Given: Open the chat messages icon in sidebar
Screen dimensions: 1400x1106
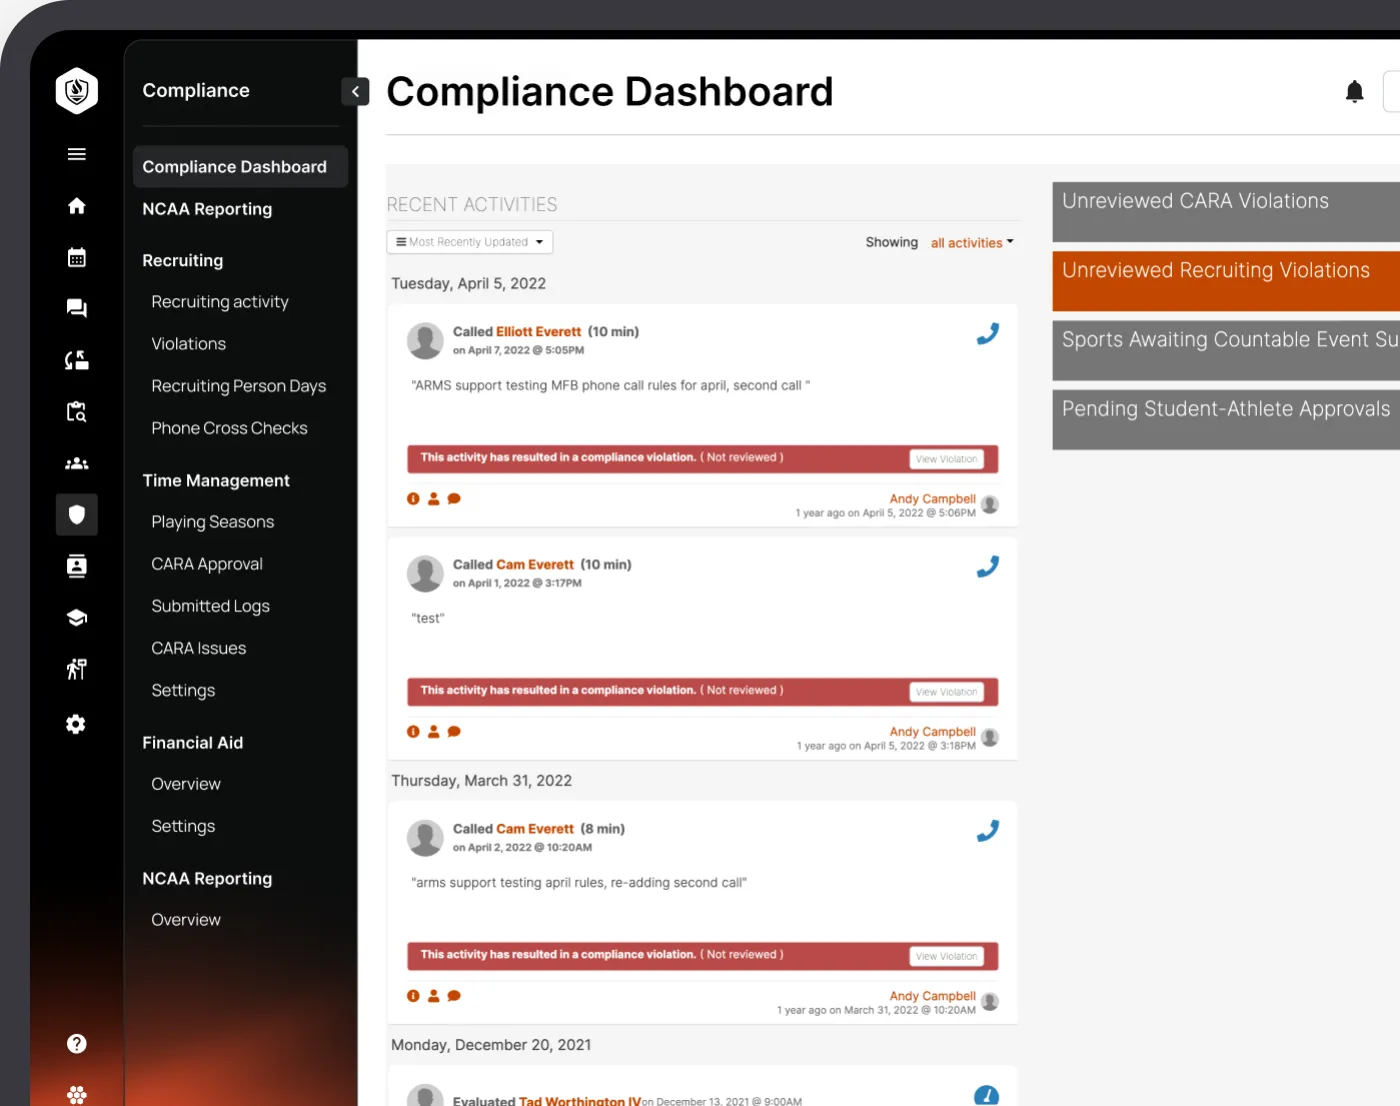Looking at the screenshot, I should pyautogui.click(x=77, y=308).
